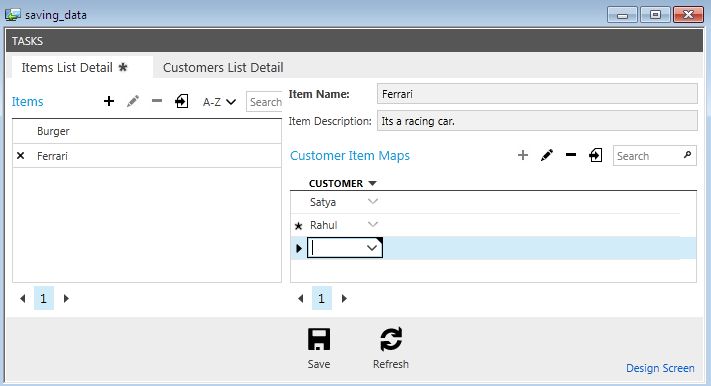Export Customer Item Maps to file
The height and width of the screenshot is (386, 711).
click(595, 155)
